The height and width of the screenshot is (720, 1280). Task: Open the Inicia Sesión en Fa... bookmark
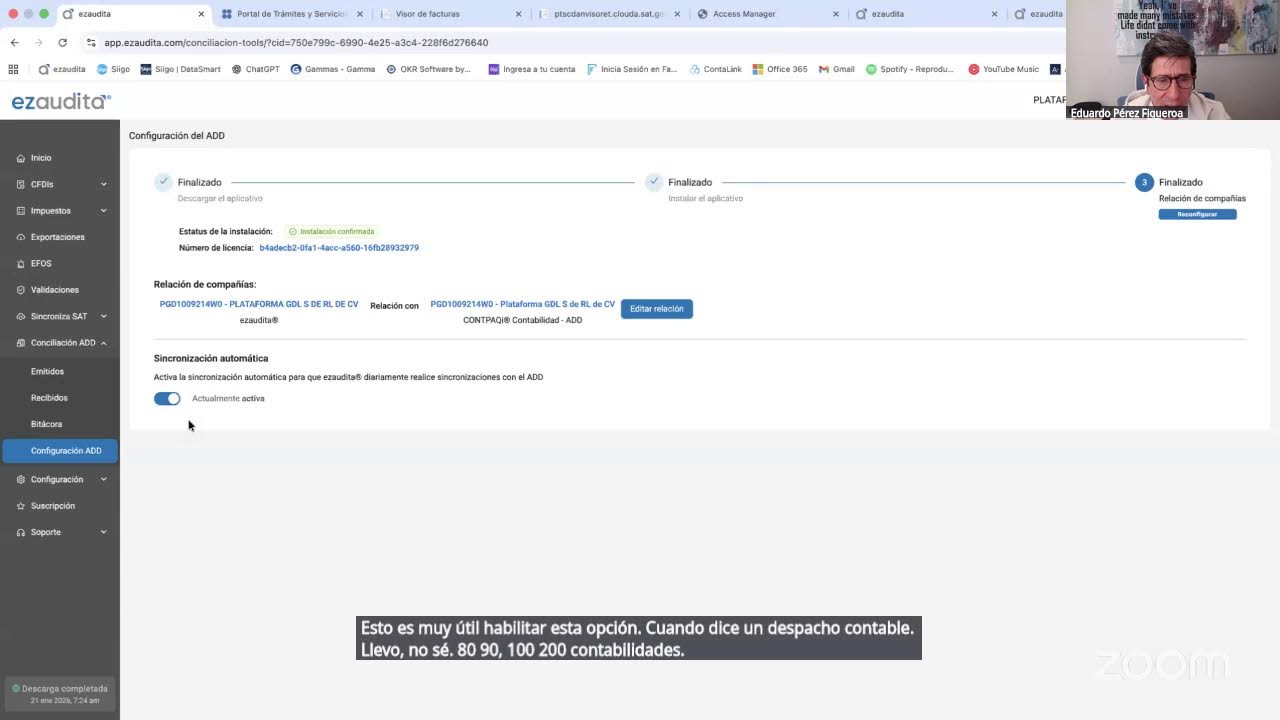[x=631, y=69]
